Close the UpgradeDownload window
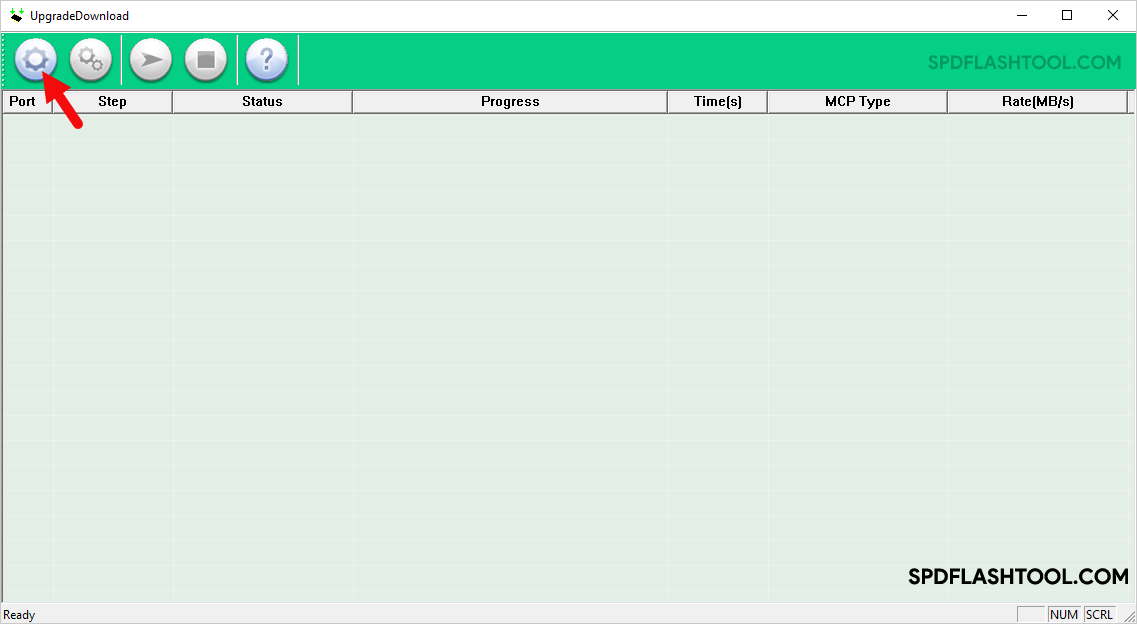 coord(1112,15)
